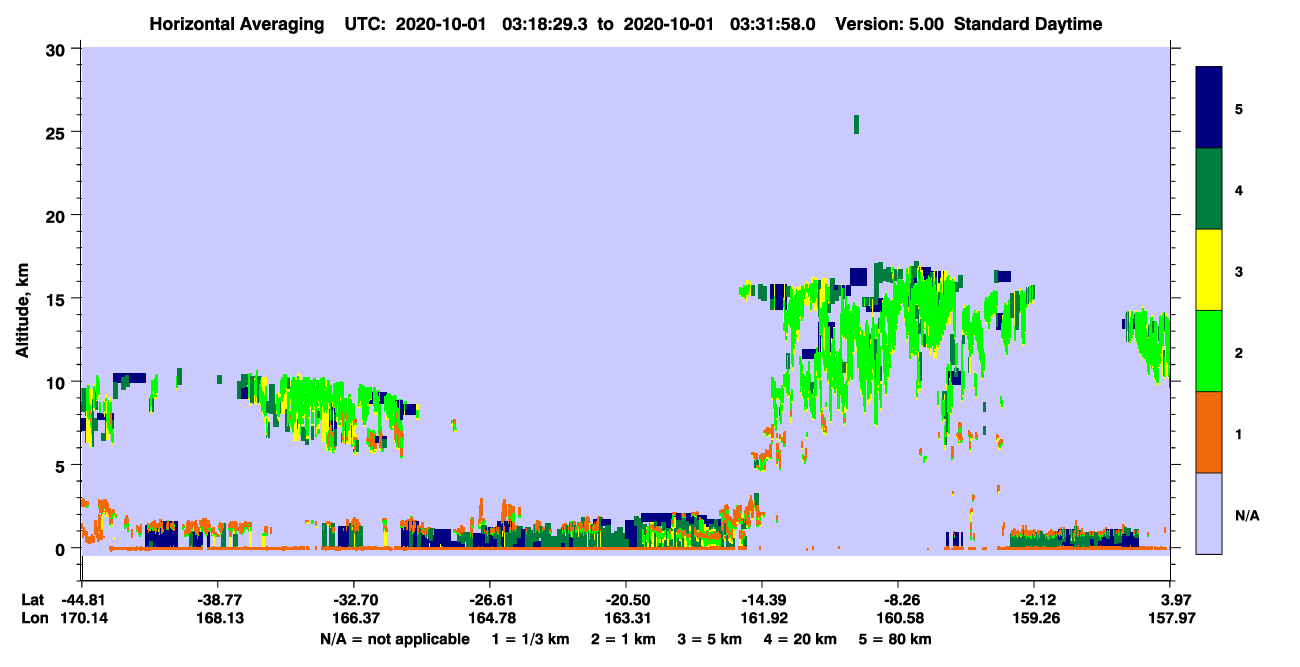Click the longitude value 160.58
Viewport: 1300px width, 667px height.
899,618
